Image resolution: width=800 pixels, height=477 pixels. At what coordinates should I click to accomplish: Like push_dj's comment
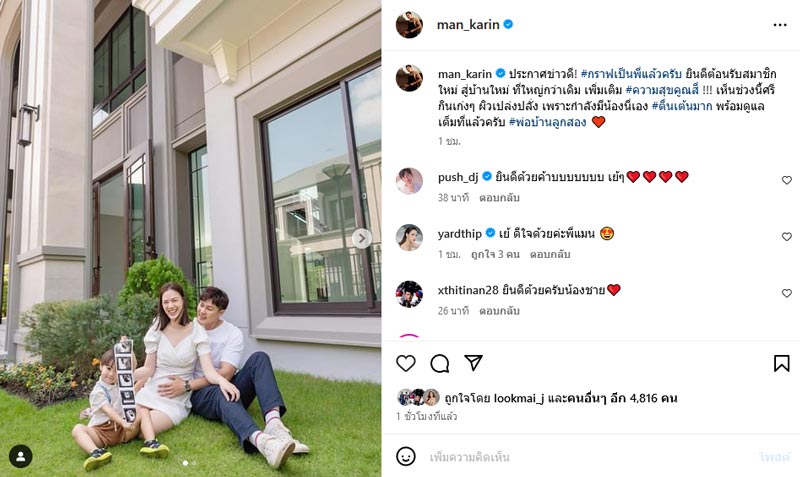pyautogui.click(x=787, y=180)
